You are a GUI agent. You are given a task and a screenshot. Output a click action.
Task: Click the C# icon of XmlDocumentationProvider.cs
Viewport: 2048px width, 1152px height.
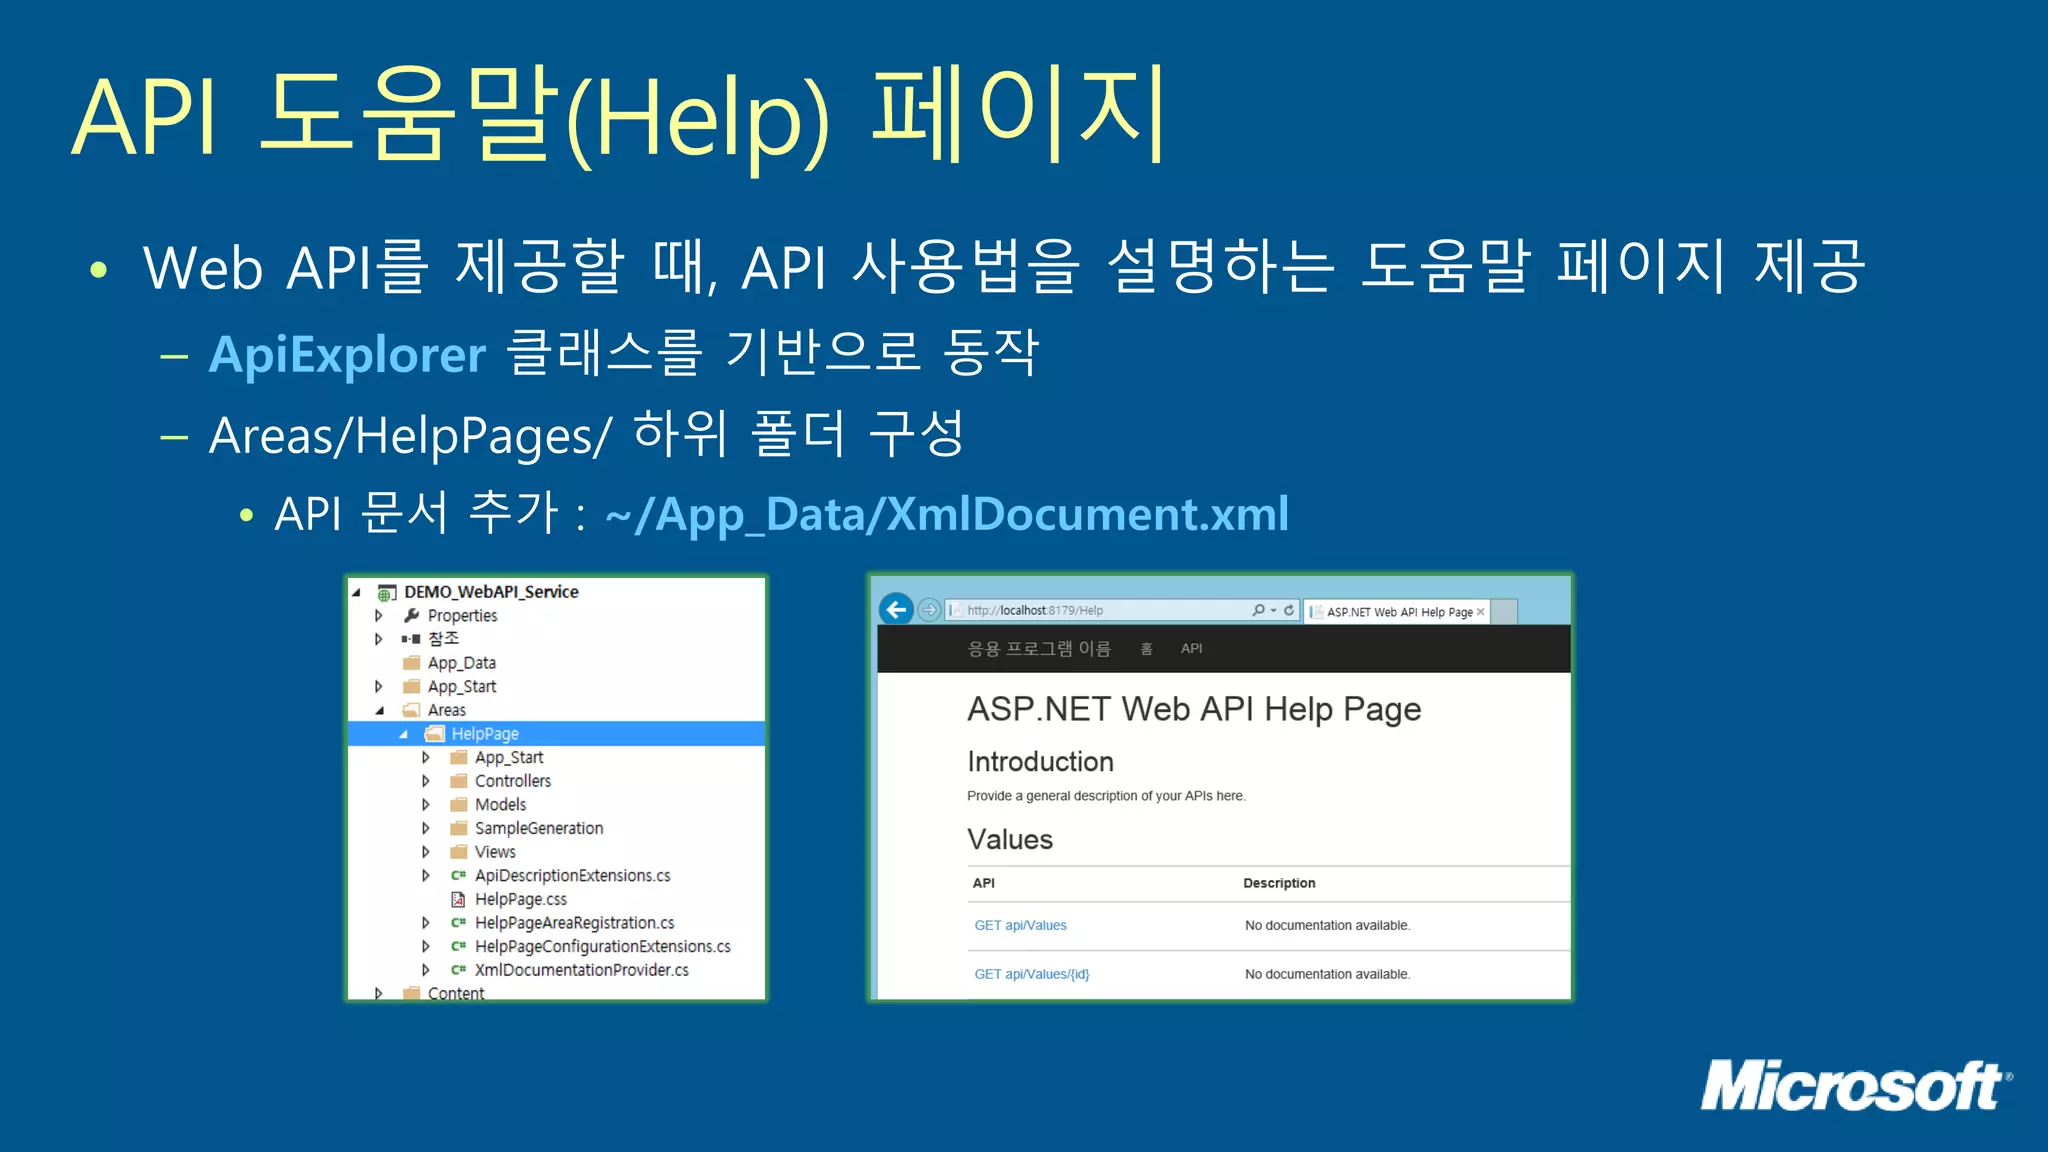point(459,970)
